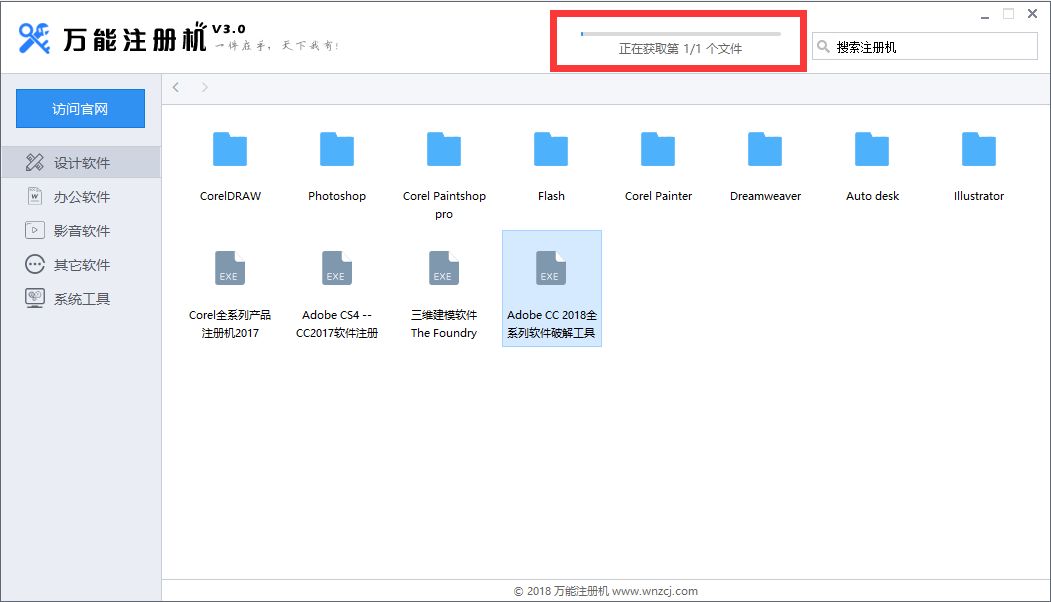Switch to 其它软件 category
This screenshot has height=602, width=1051.
(x=80, y=265)
